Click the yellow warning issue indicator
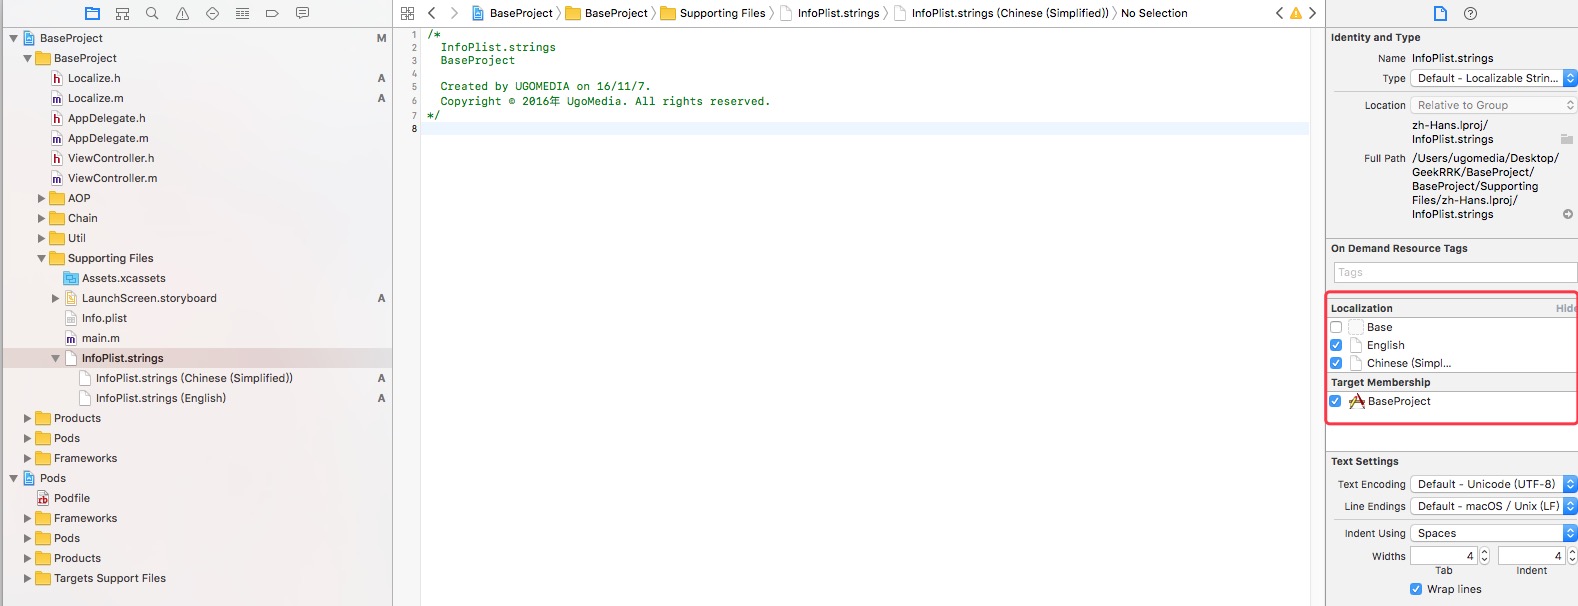1578x606 pixels. (1296, 13)
